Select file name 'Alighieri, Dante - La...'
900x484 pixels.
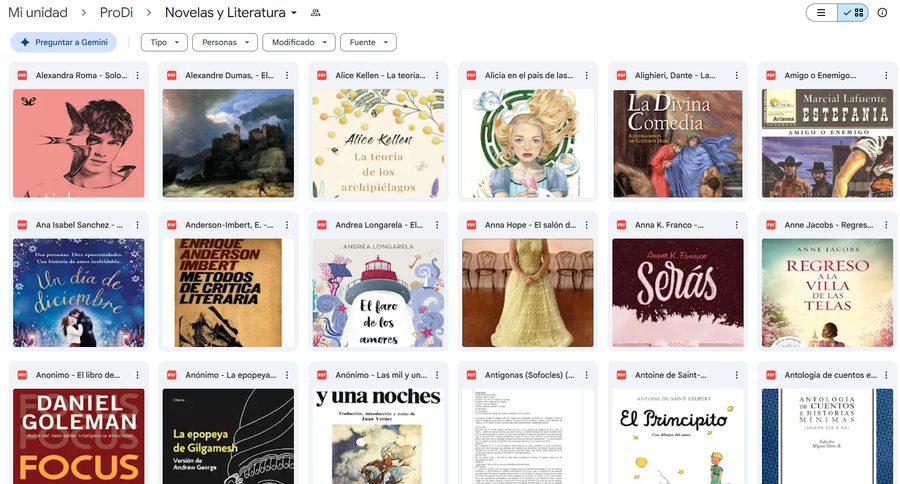coord(675,75)
